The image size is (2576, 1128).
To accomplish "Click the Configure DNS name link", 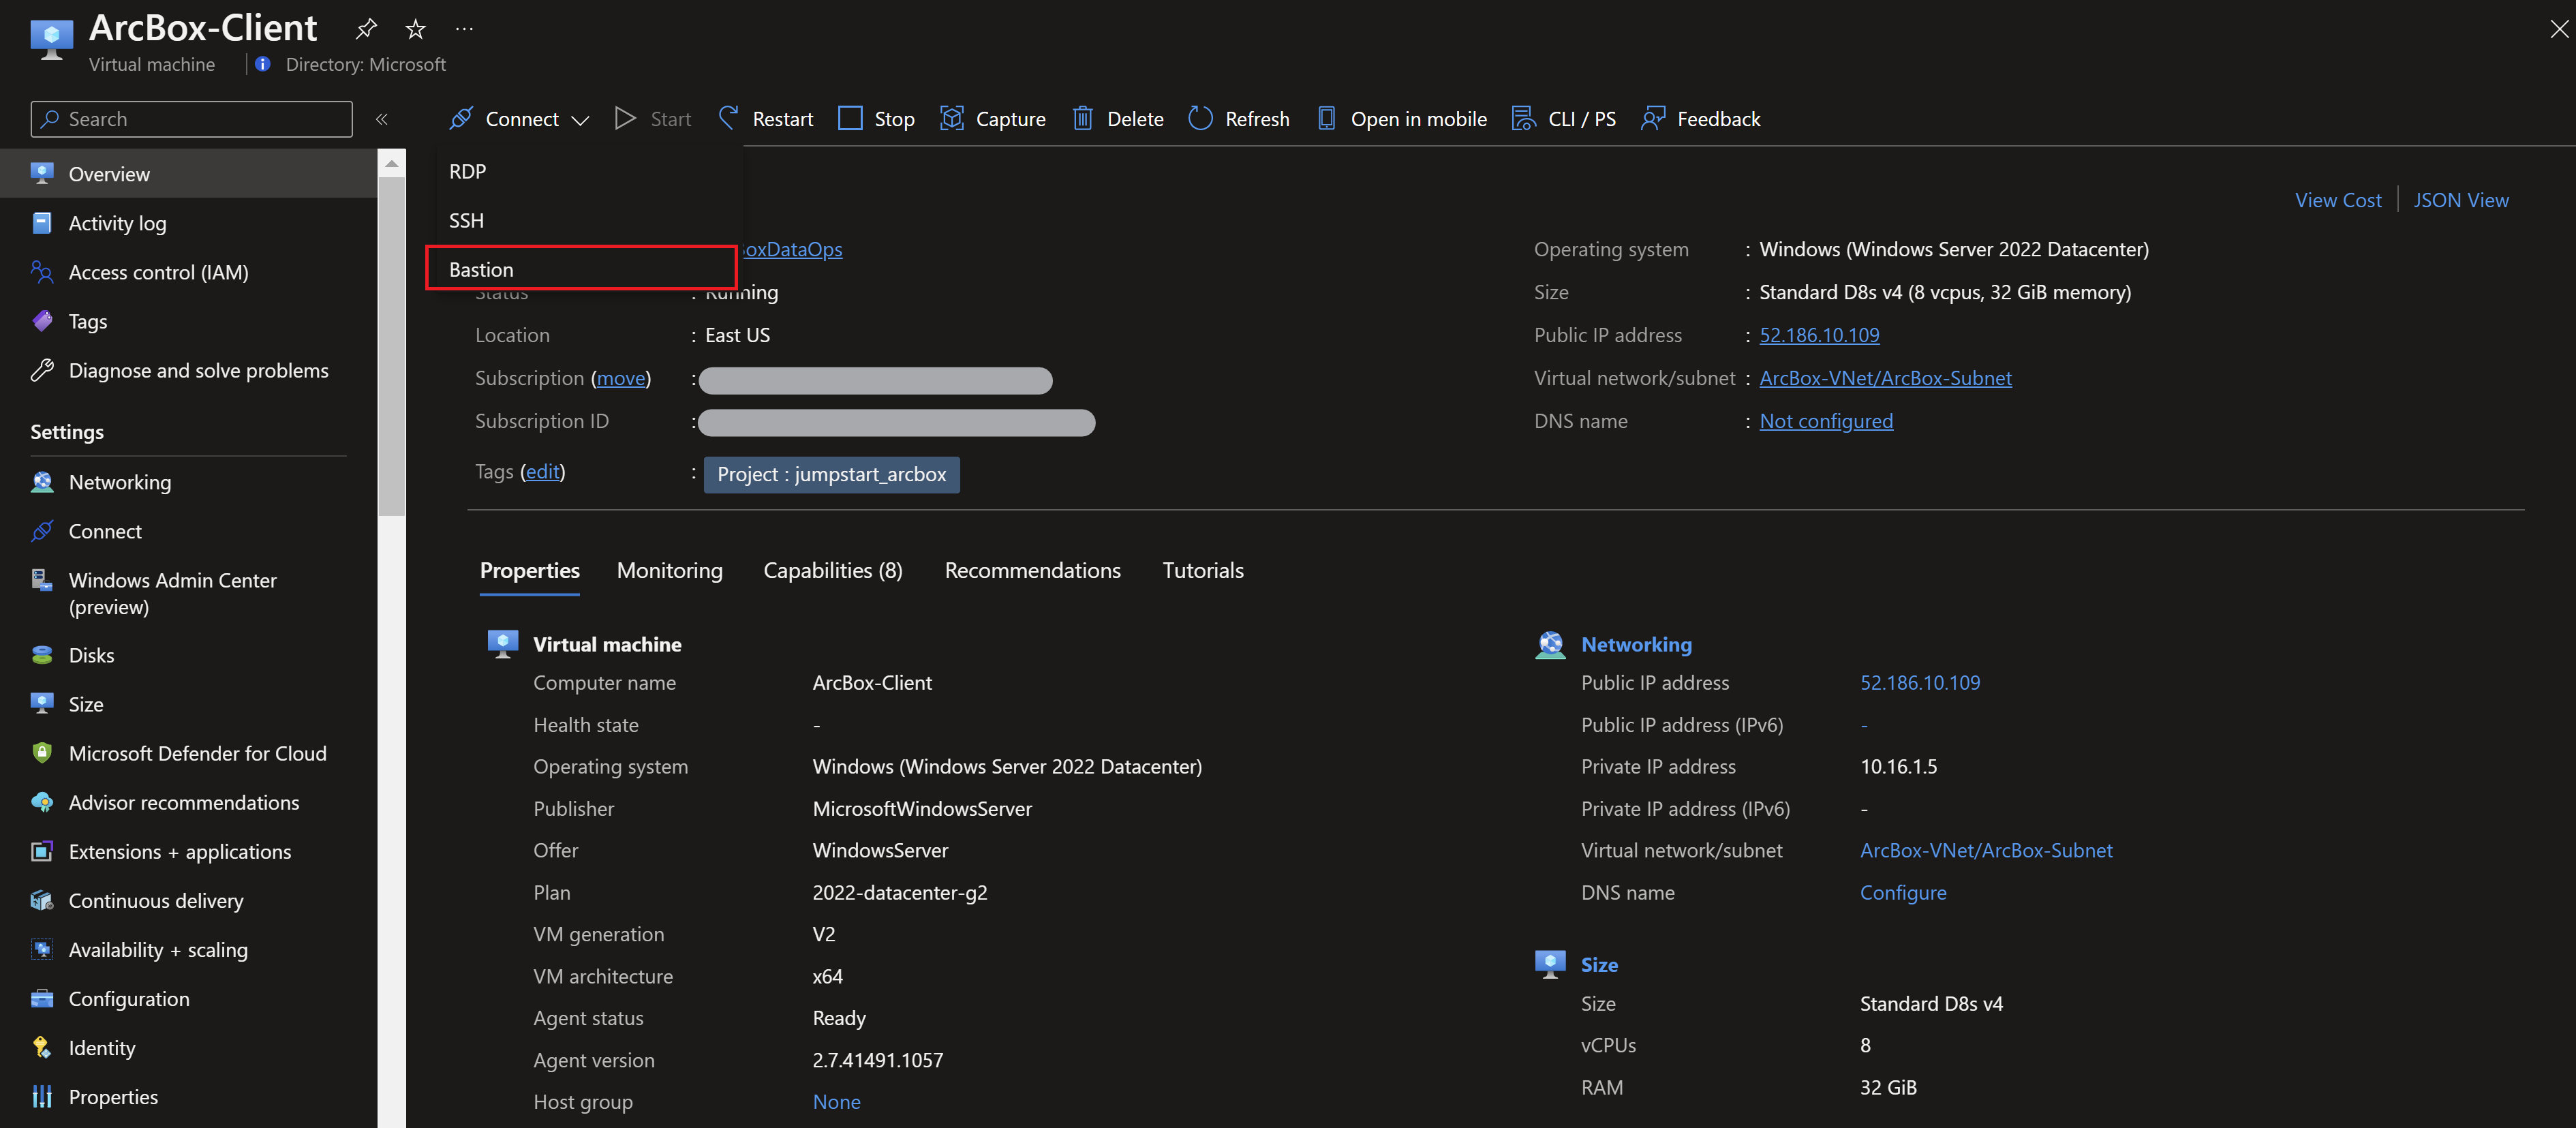I will 1902,892.
